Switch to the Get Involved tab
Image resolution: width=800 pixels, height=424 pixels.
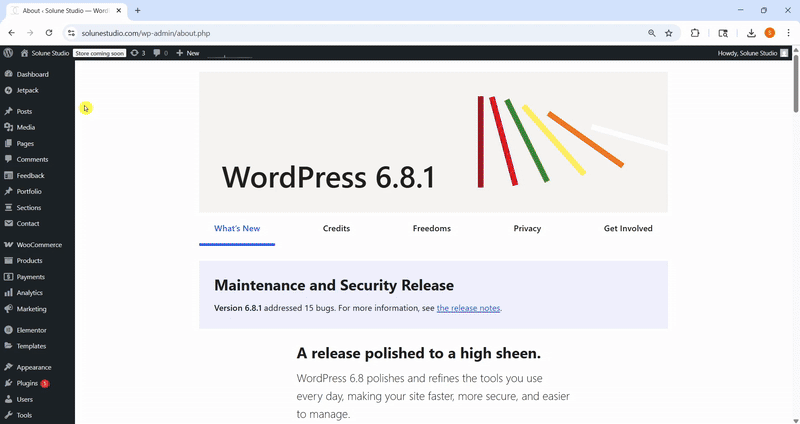[x=628, y=229]
